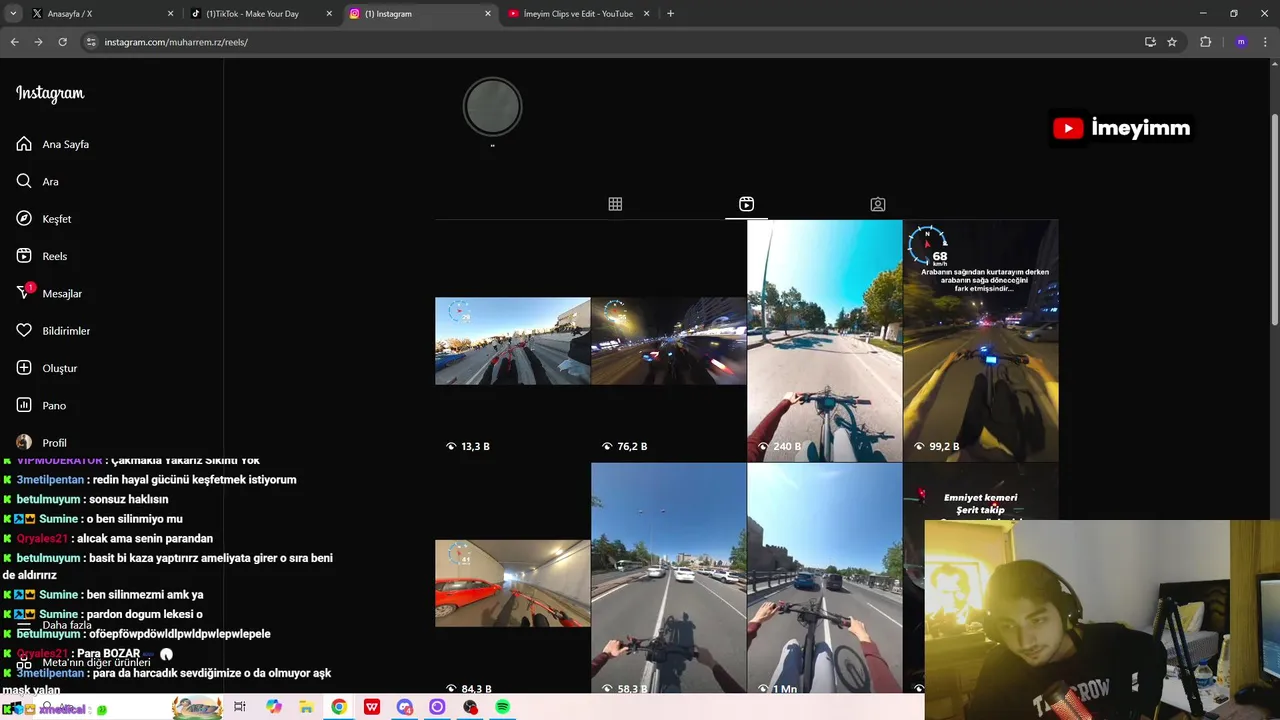Open reel with 240 B views
This screenshot has width=1280, height=720.
[824, 341]
